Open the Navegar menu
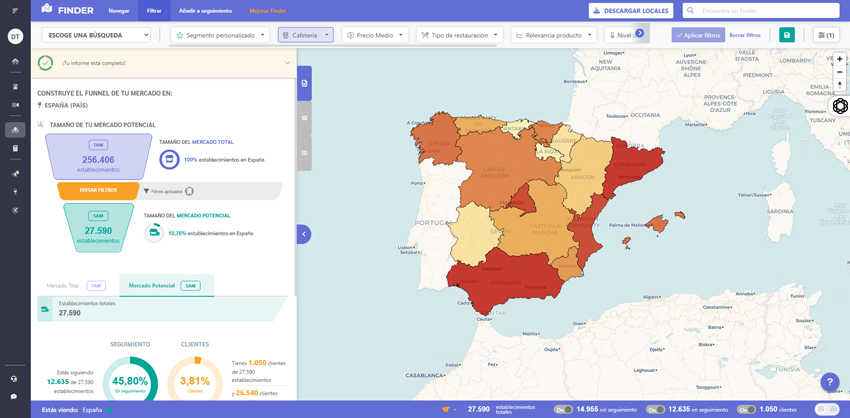The height and width of the screenshot is (418, 850). (x=119, y=10)
